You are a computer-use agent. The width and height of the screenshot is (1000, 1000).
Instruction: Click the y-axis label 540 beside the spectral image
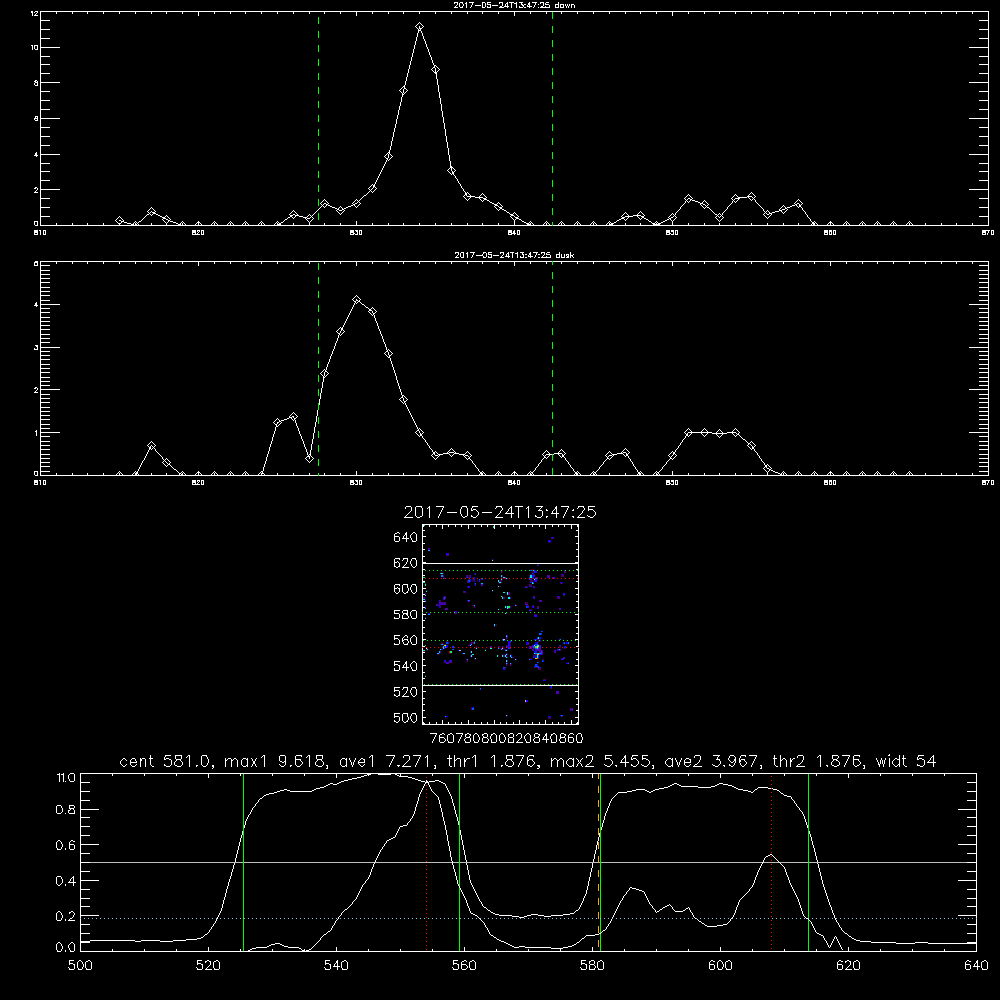click(x=406, y=666)
